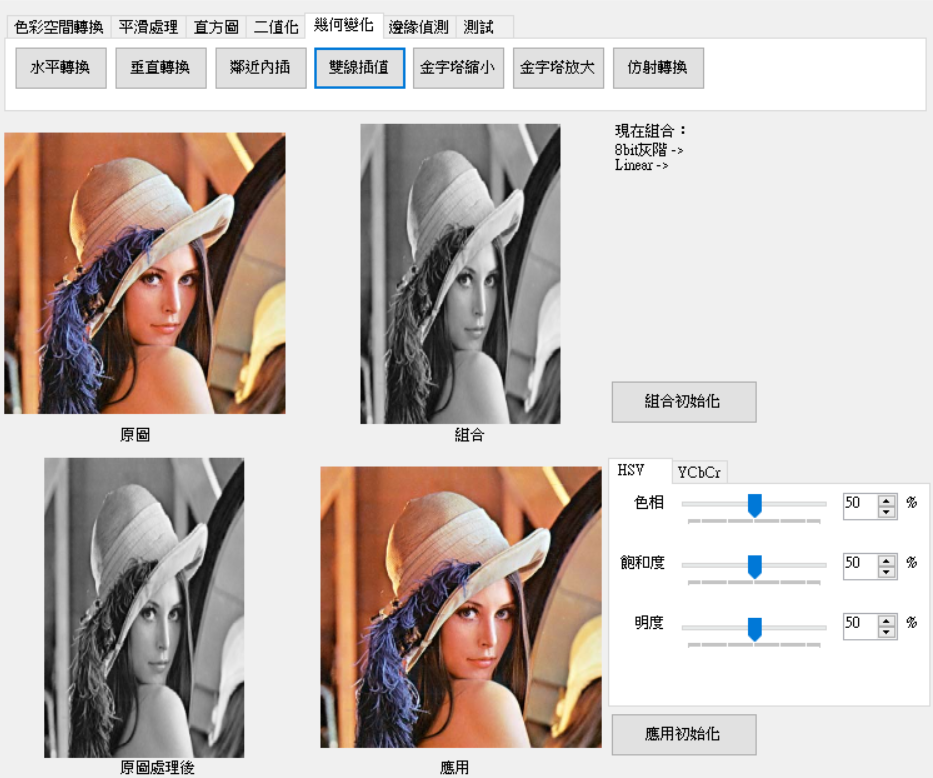Increase 色相 value with up arrow
This screenshot has height=778, width=933.
(887, 500)
